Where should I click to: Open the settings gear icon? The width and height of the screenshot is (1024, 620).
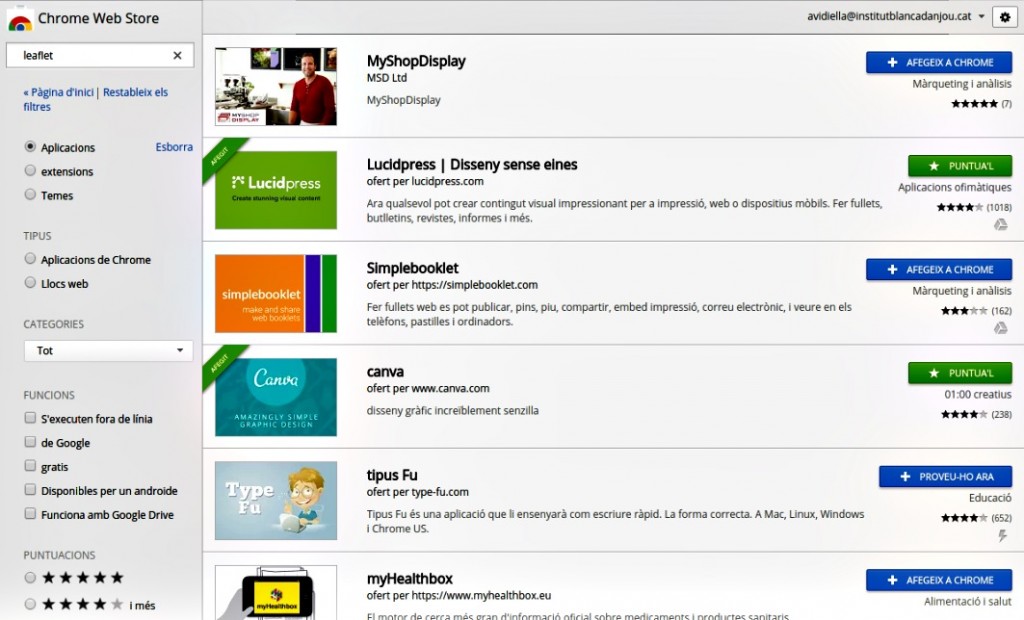[x=1004, y=17]
